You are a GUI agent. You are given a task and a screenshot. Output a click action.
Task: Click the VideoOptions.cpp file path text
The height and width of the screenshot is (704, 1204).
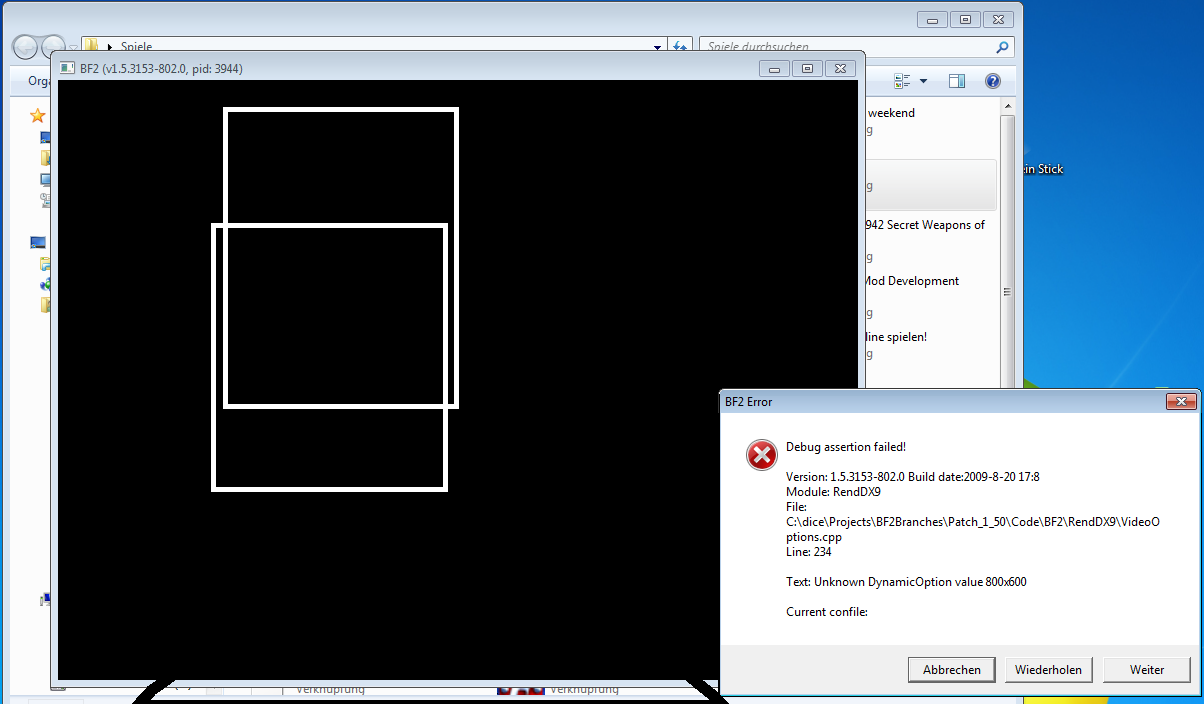(x=974, y=529)
